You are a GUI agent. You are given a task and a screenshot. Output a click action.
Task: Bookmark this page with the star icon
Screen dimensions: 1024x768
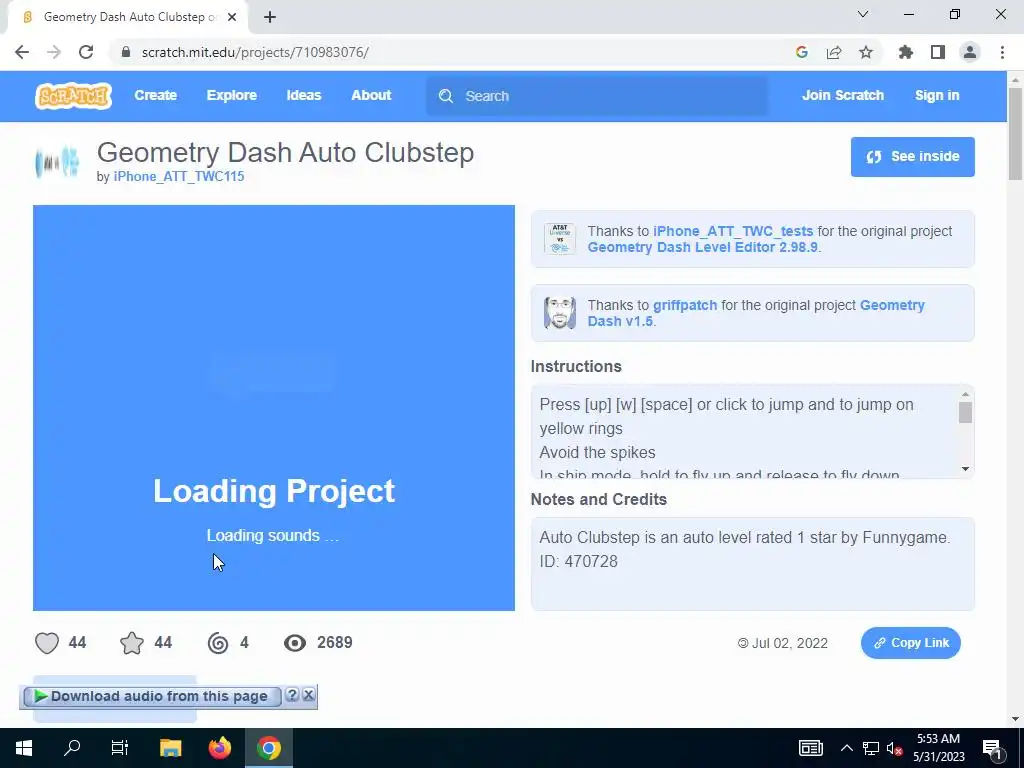tap(866, 52)
